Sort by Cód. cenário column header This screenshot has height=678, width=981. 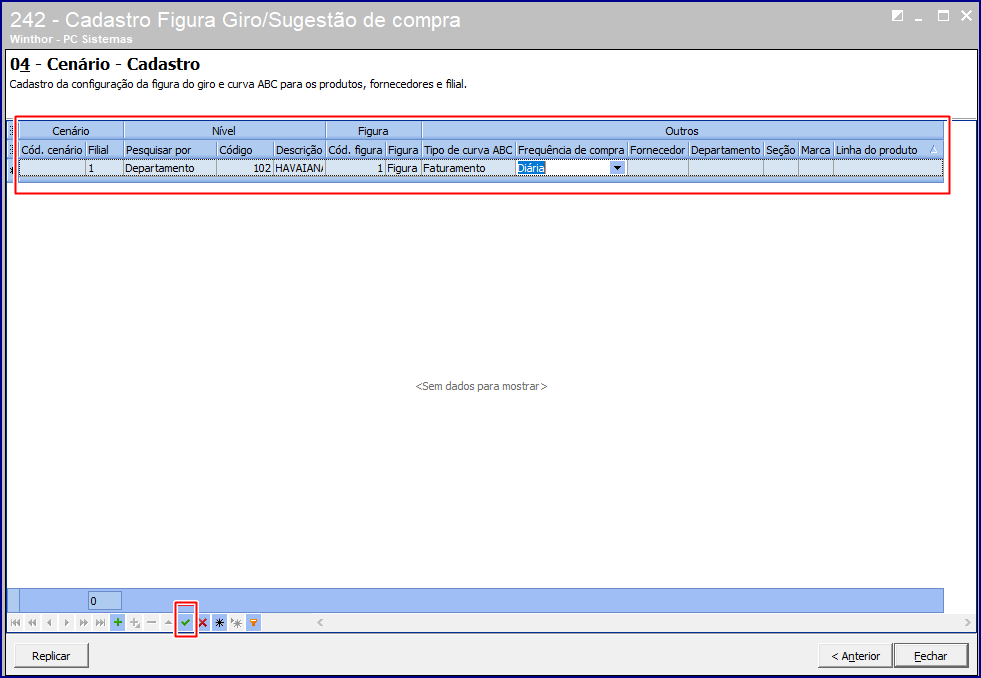tap(52, 150)
